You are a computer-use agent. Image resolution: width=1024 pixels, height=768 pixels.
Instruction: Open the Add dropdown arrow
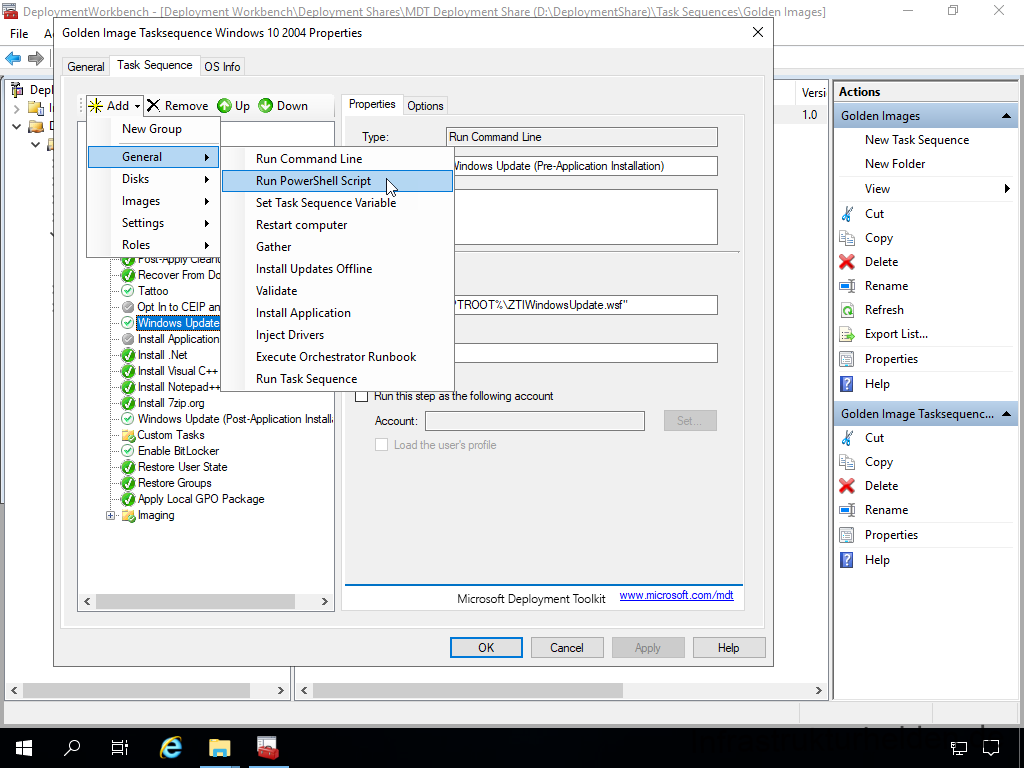[x=137, y=106]
